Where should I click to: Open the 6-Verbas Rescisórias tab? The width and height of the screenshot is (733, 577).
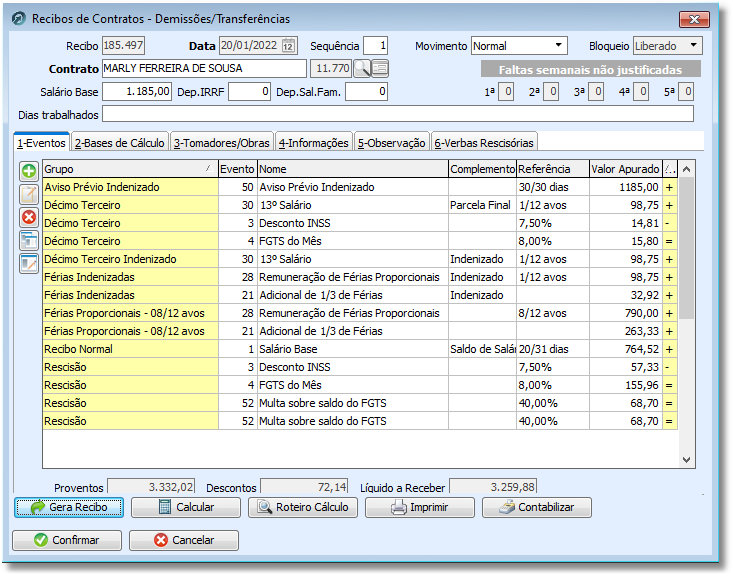click(484, 143)
